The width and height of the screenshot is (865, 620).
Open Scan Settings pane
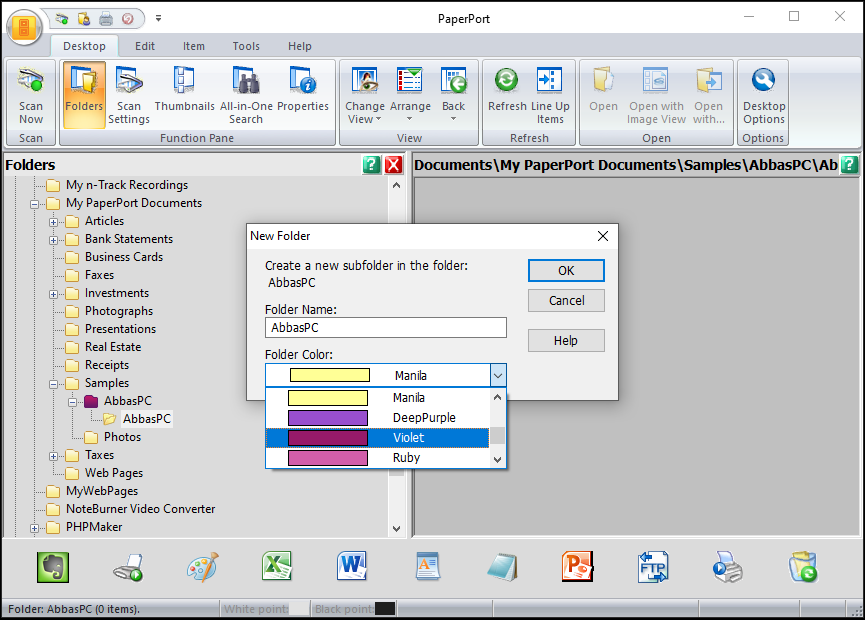(x=129, y=95)
